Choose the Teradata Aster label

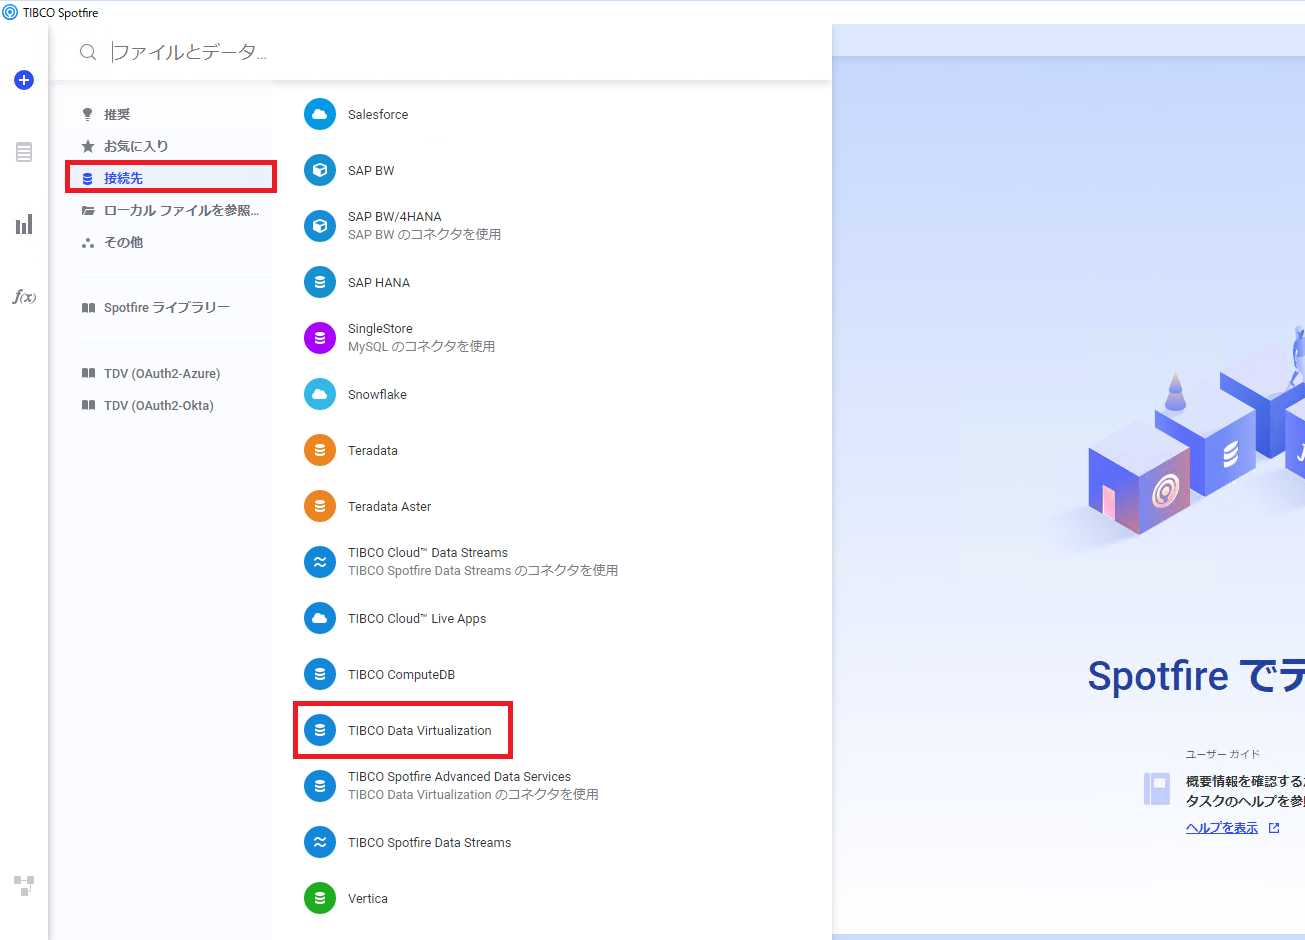(x=389, y=507)
